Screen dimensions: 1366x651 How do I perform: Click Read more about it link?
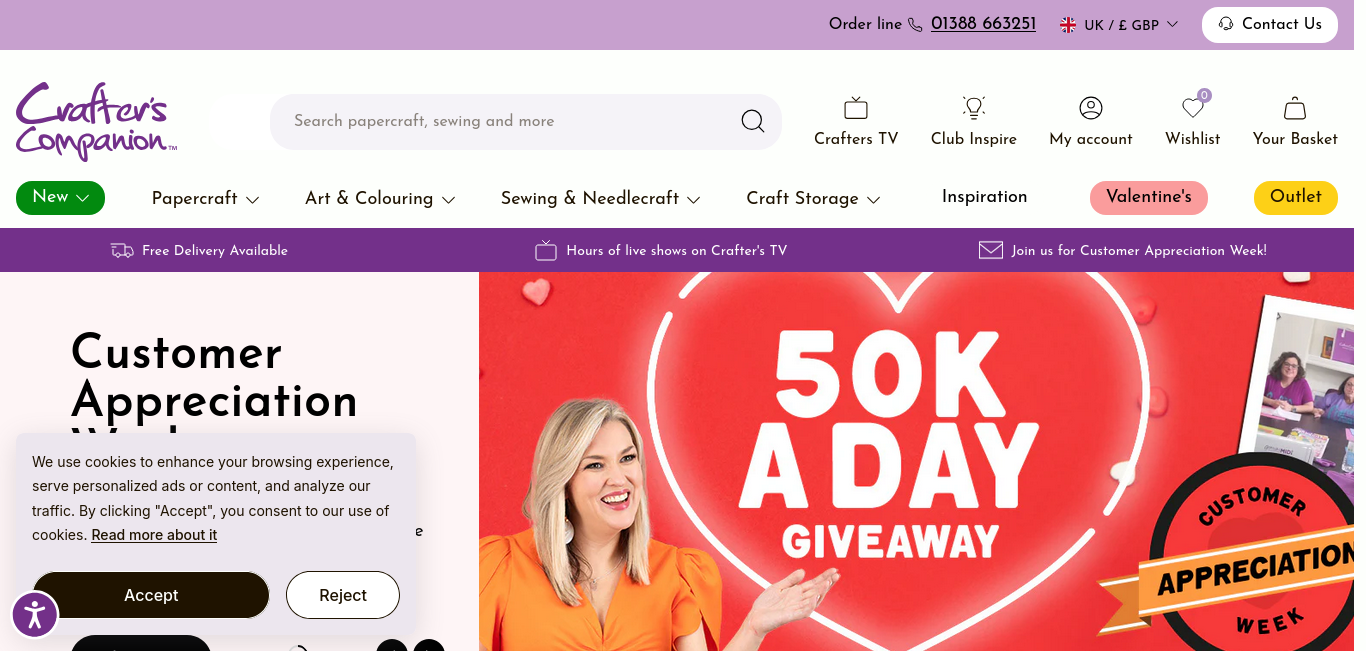coord(154,535)
